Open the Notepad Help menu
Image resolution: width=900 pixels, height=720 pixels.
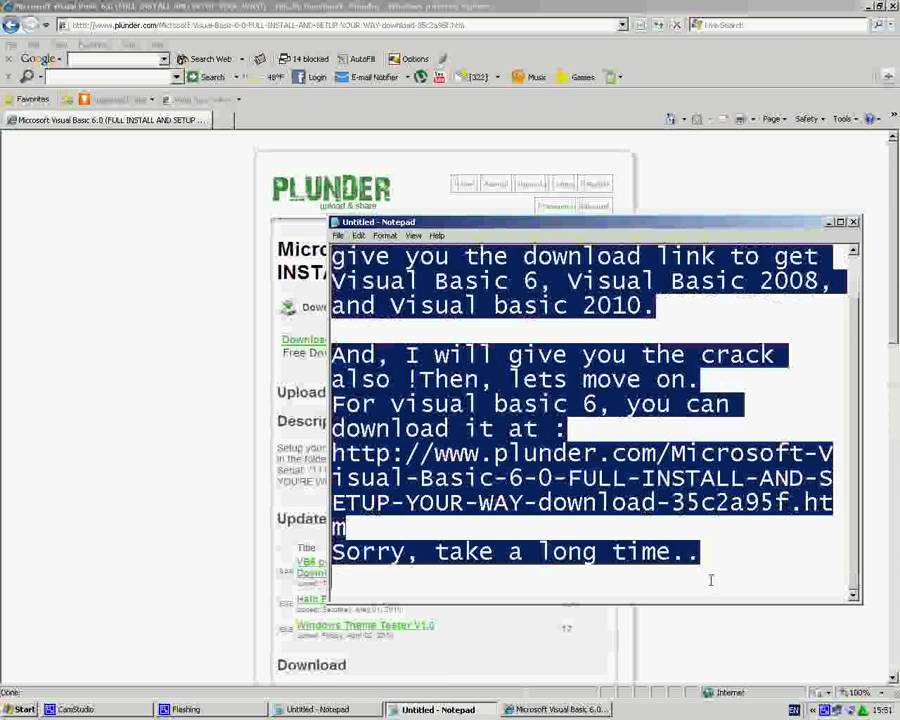coord(437,236)
